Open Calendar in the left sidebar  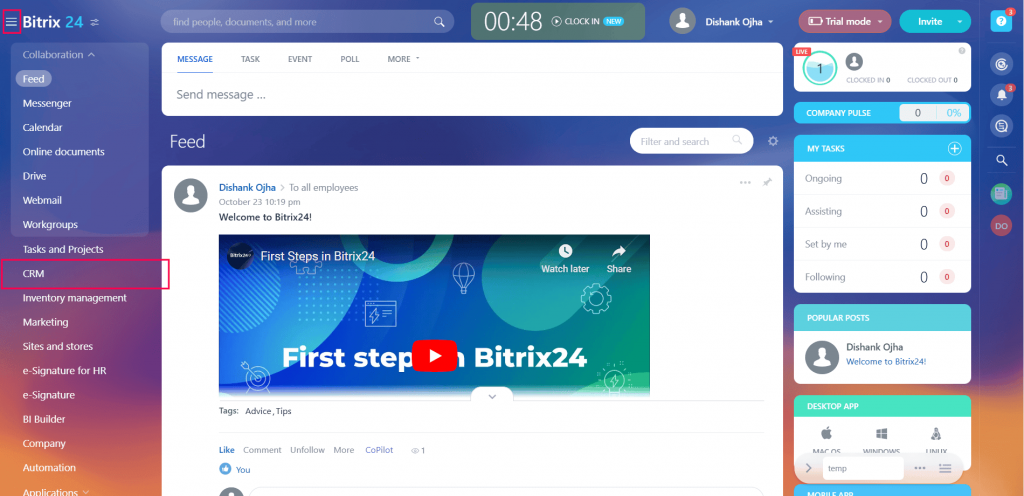coord(42,127)
